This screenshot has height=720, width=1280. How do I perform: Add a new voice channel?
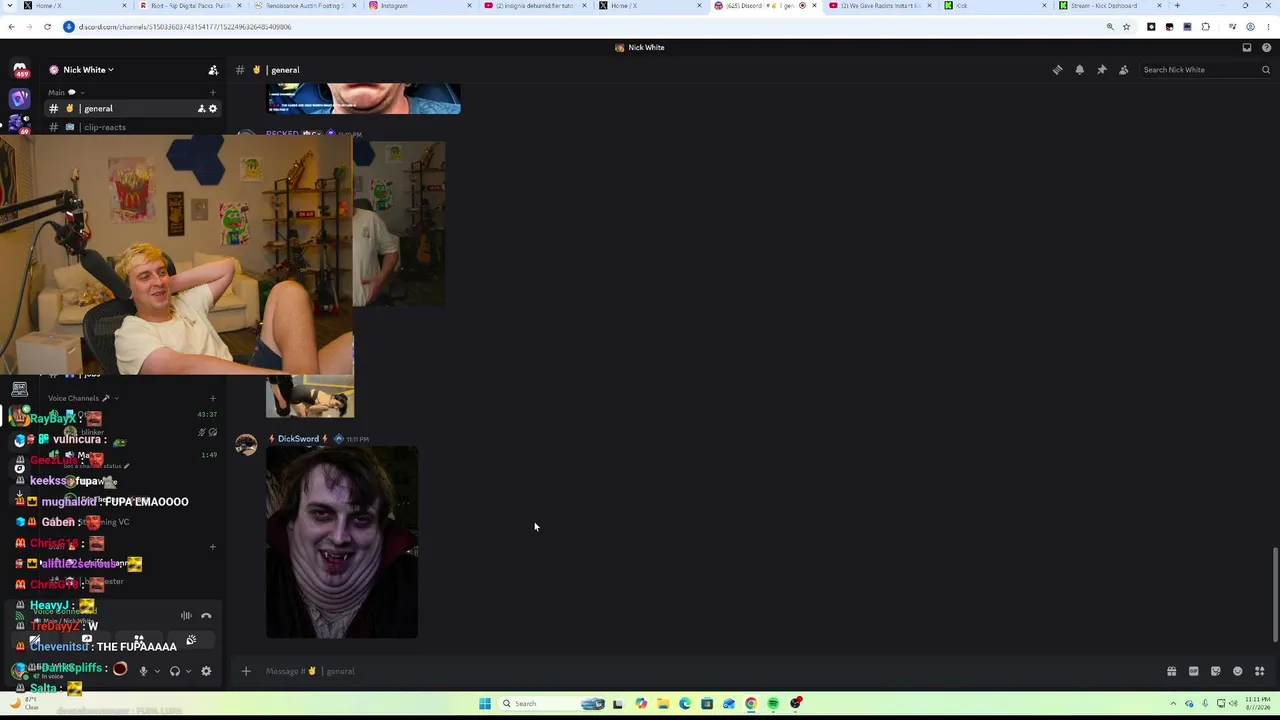tap(212, 398)
